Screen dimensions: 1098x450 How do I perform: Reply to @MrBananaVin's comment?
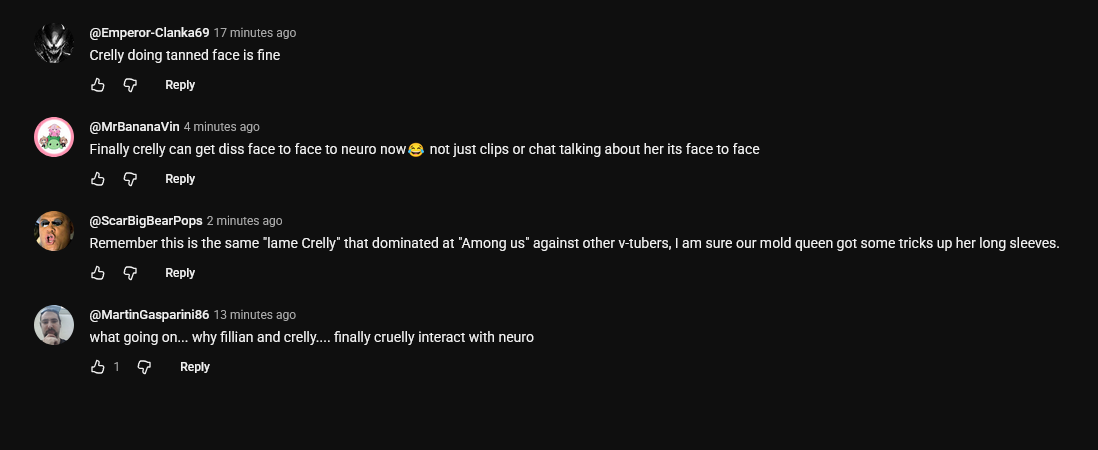click(x=180, y=178)
